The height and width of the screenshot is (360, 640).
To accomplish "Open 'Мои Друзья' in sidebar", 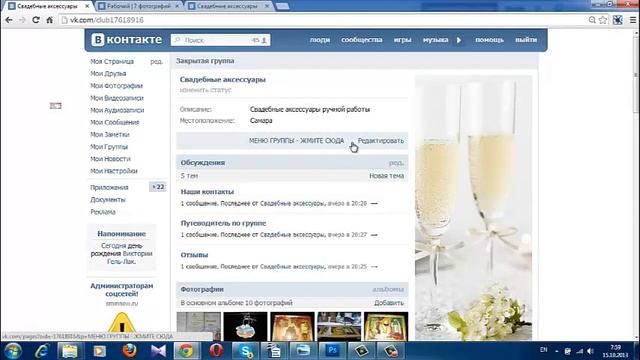I will click(x=108, y=73).
